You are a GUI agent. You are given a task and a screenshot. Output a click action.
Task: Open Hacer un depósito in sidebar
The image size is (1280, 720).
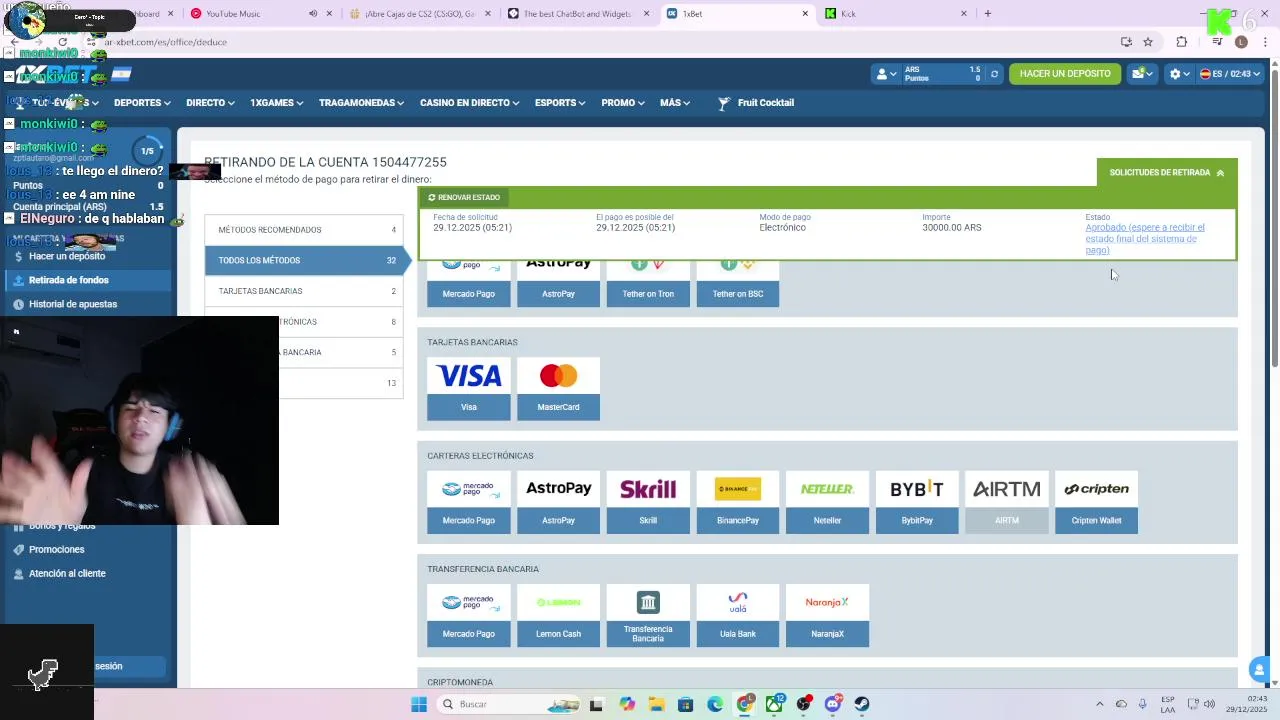[x=66, y=257]
